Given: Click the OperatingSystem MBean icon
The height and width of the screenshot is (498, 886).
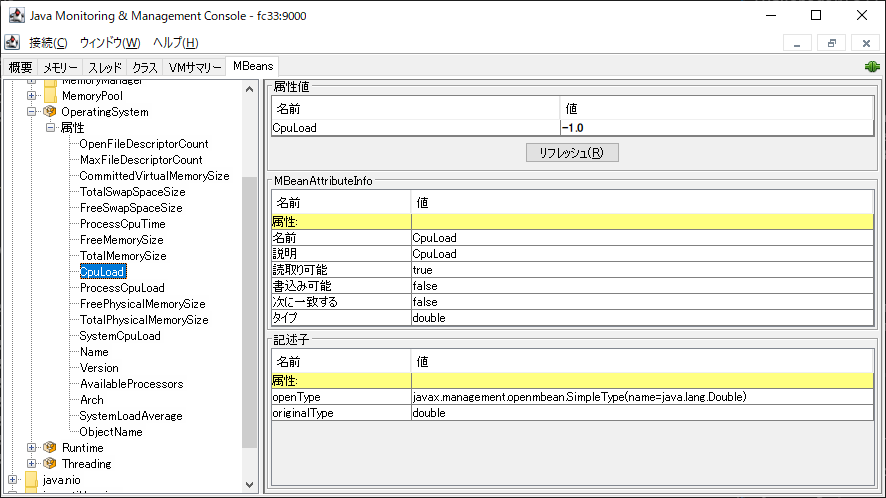Looking at the screenshot, I should [x=50, y=112].
